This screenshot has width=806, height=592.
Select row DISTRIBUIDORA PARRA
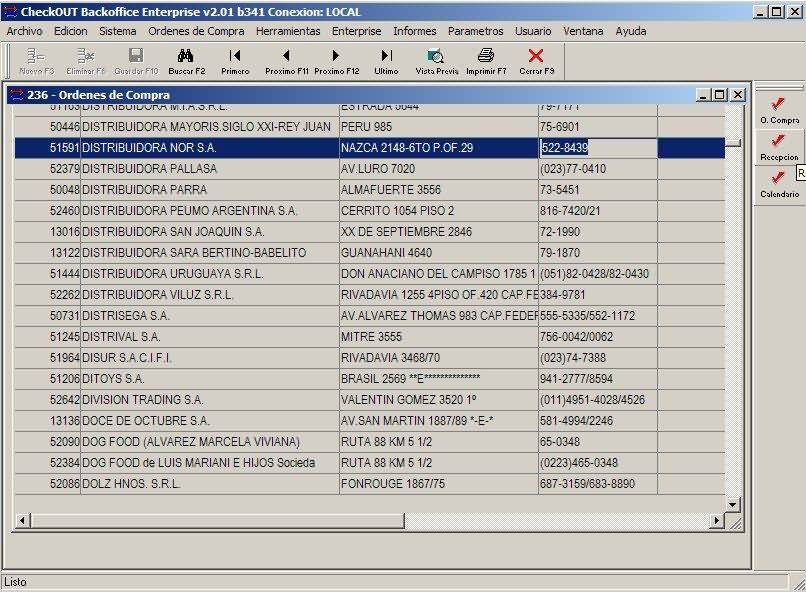pyautogui.click(x=370, y=190)
